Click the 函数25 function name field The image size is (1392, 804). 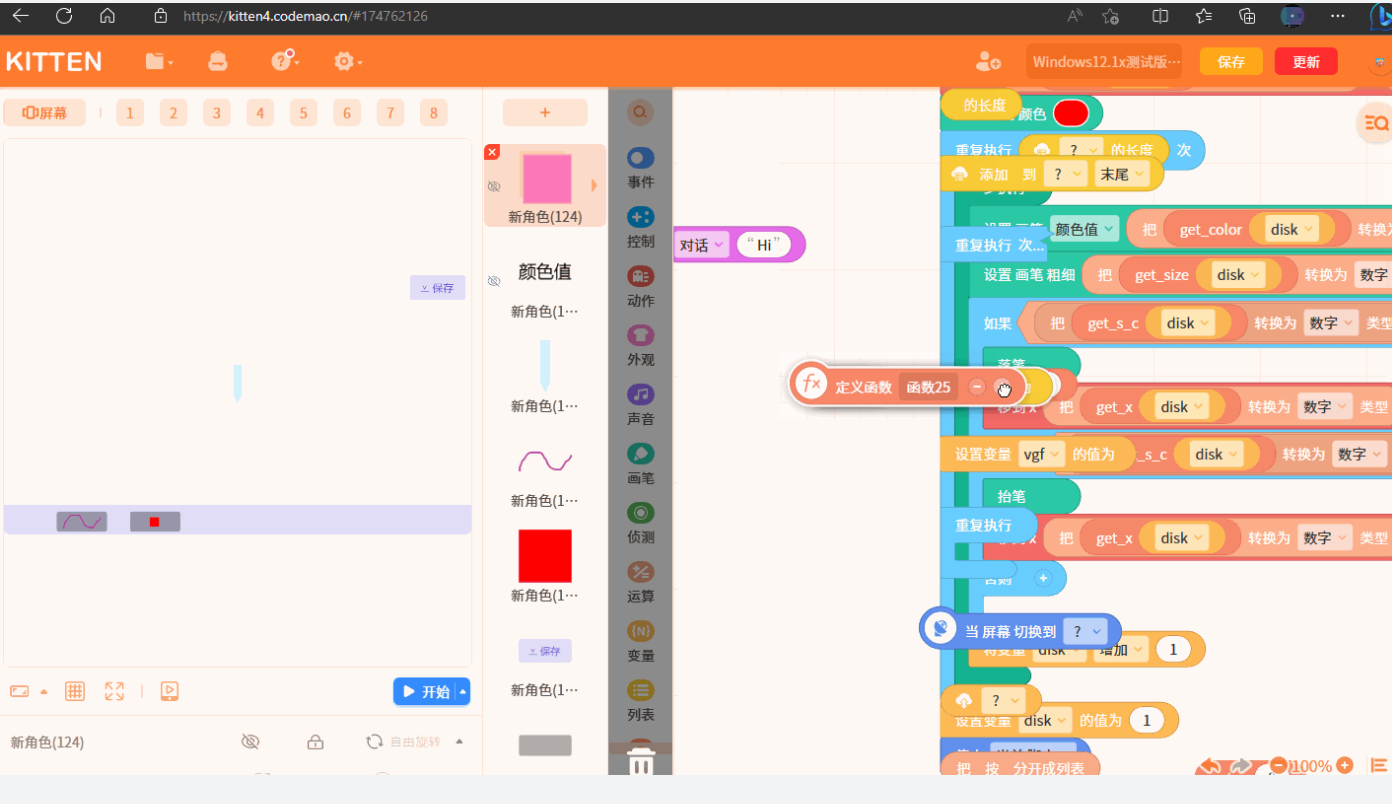click(x=929, y=387)
